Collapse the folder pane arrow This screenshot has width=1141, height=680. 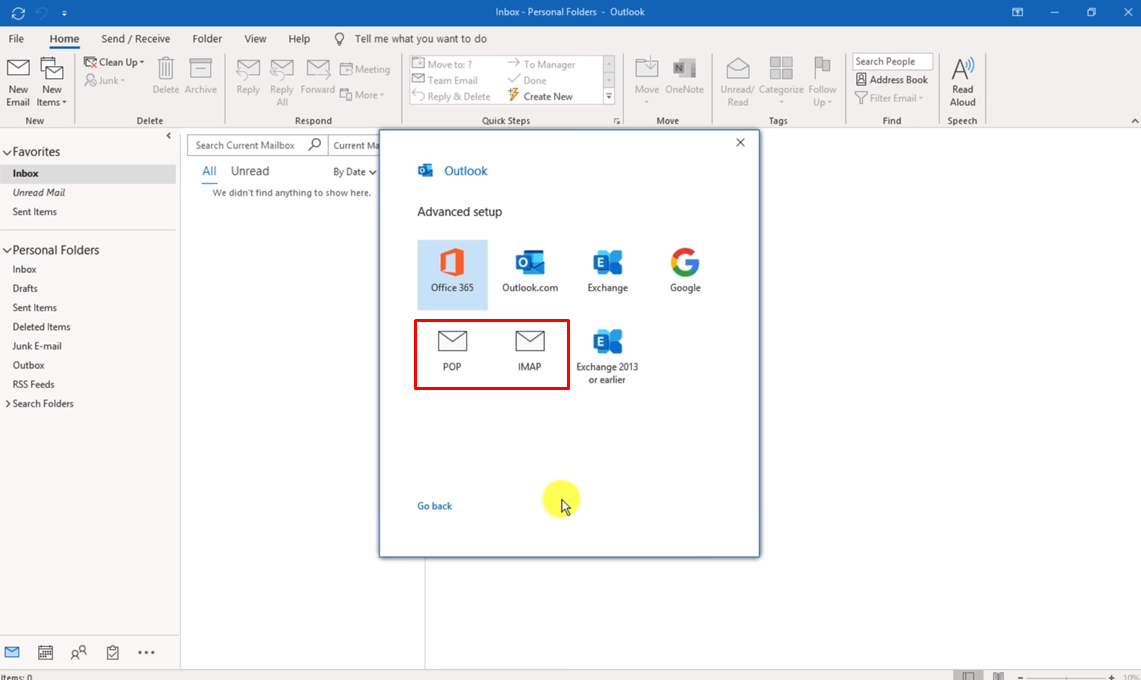pos(168,135)
